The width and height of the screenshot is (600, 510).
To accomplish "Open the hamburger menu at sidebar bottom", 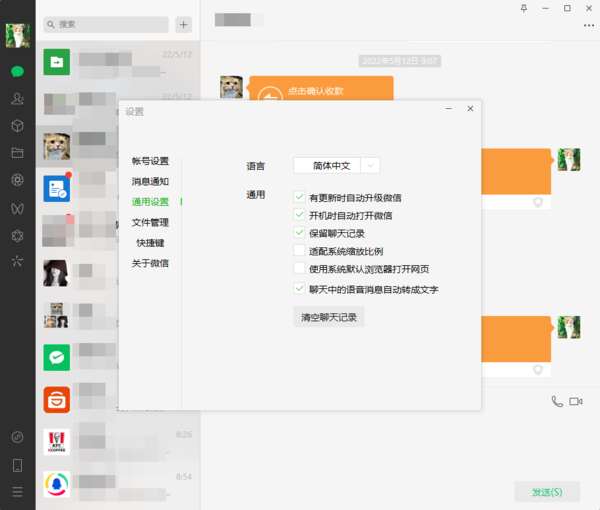I will [x=17, y=491].
